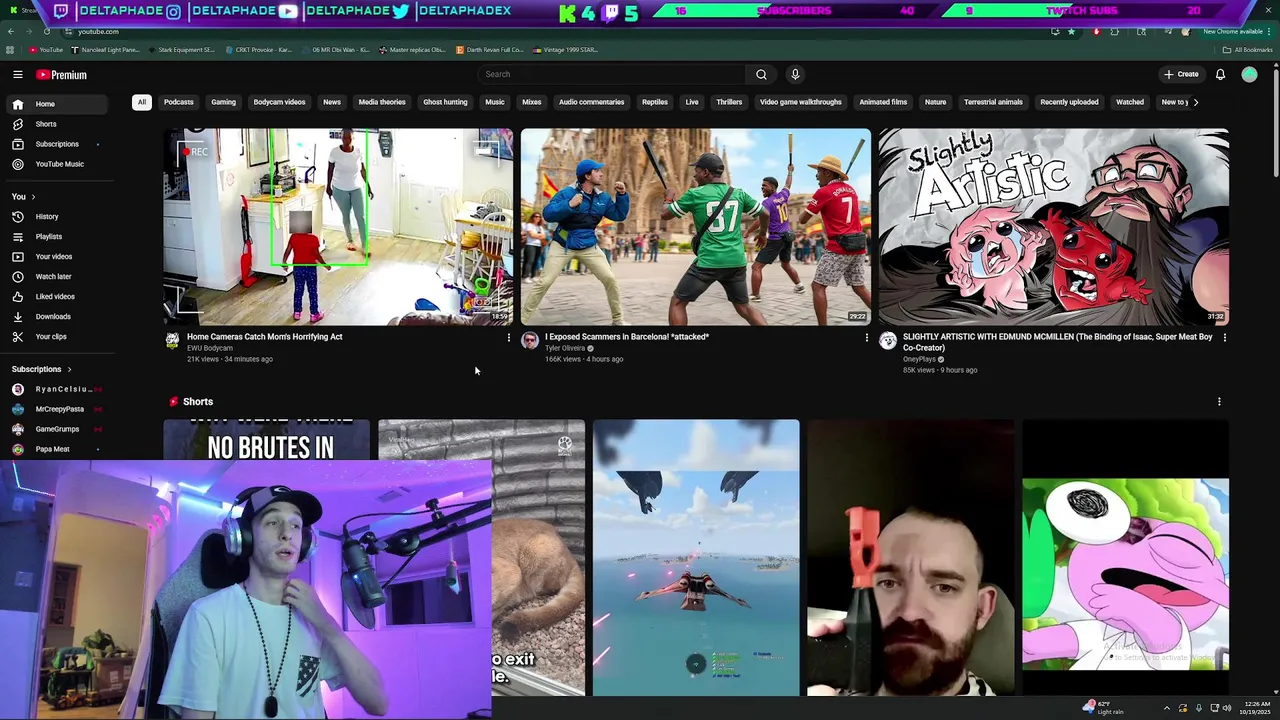Open Playlists in sidebar
Viewport: 1280px width, 720px height.
[56, 237]
